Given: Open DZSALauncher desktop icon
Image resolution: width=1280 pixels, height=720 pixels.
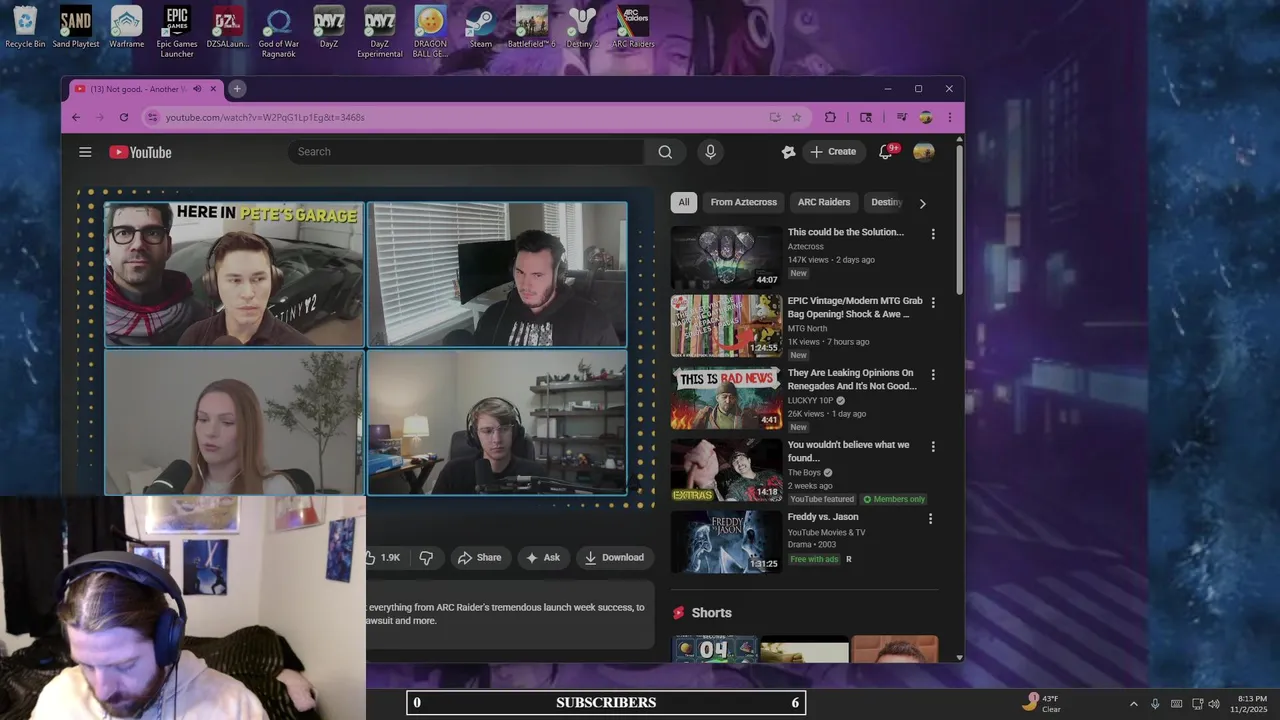Looking at the screenshot, I should 228,27.
